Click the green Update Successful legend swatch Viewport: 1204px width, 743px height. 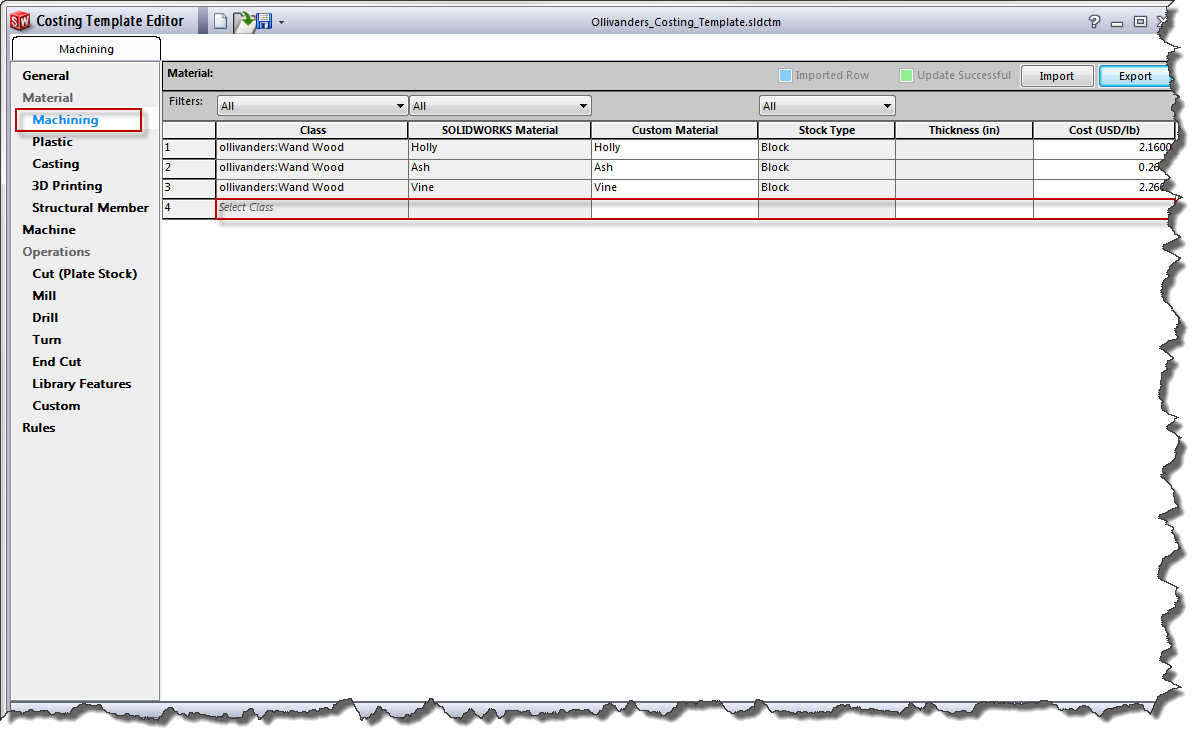(906, 75)
